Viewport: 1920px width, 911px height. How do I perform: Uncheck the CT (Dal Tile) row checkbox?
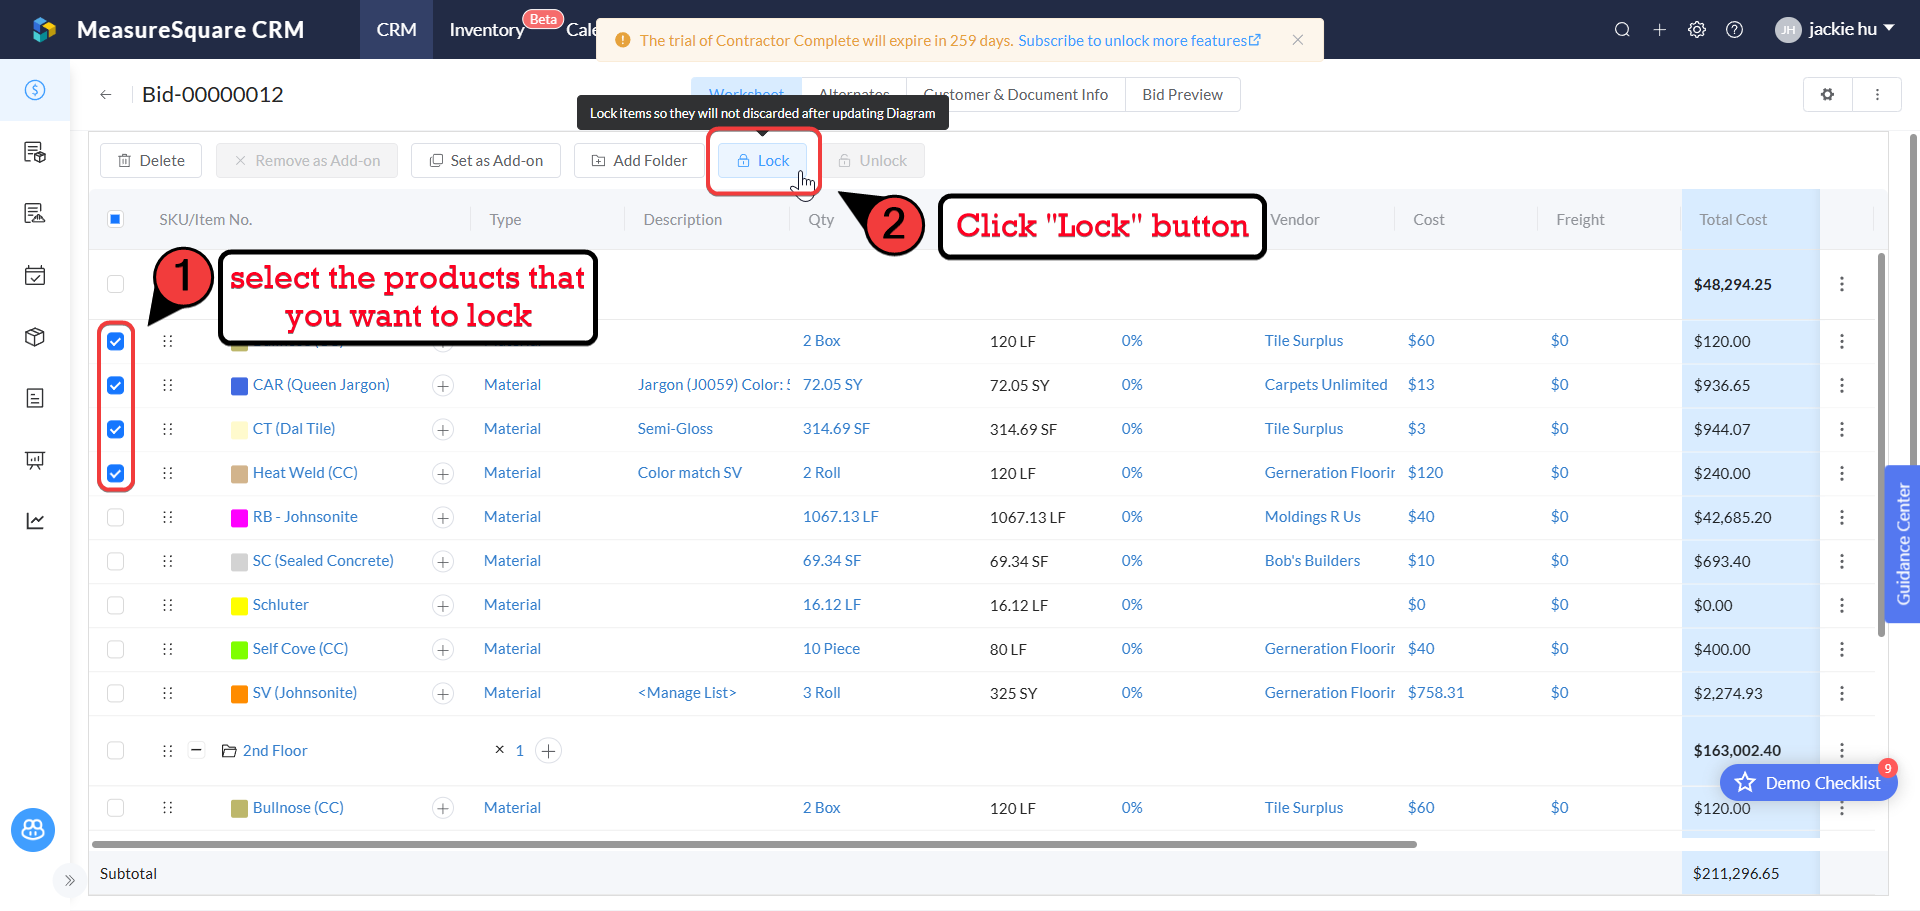(x=116, y=429)
